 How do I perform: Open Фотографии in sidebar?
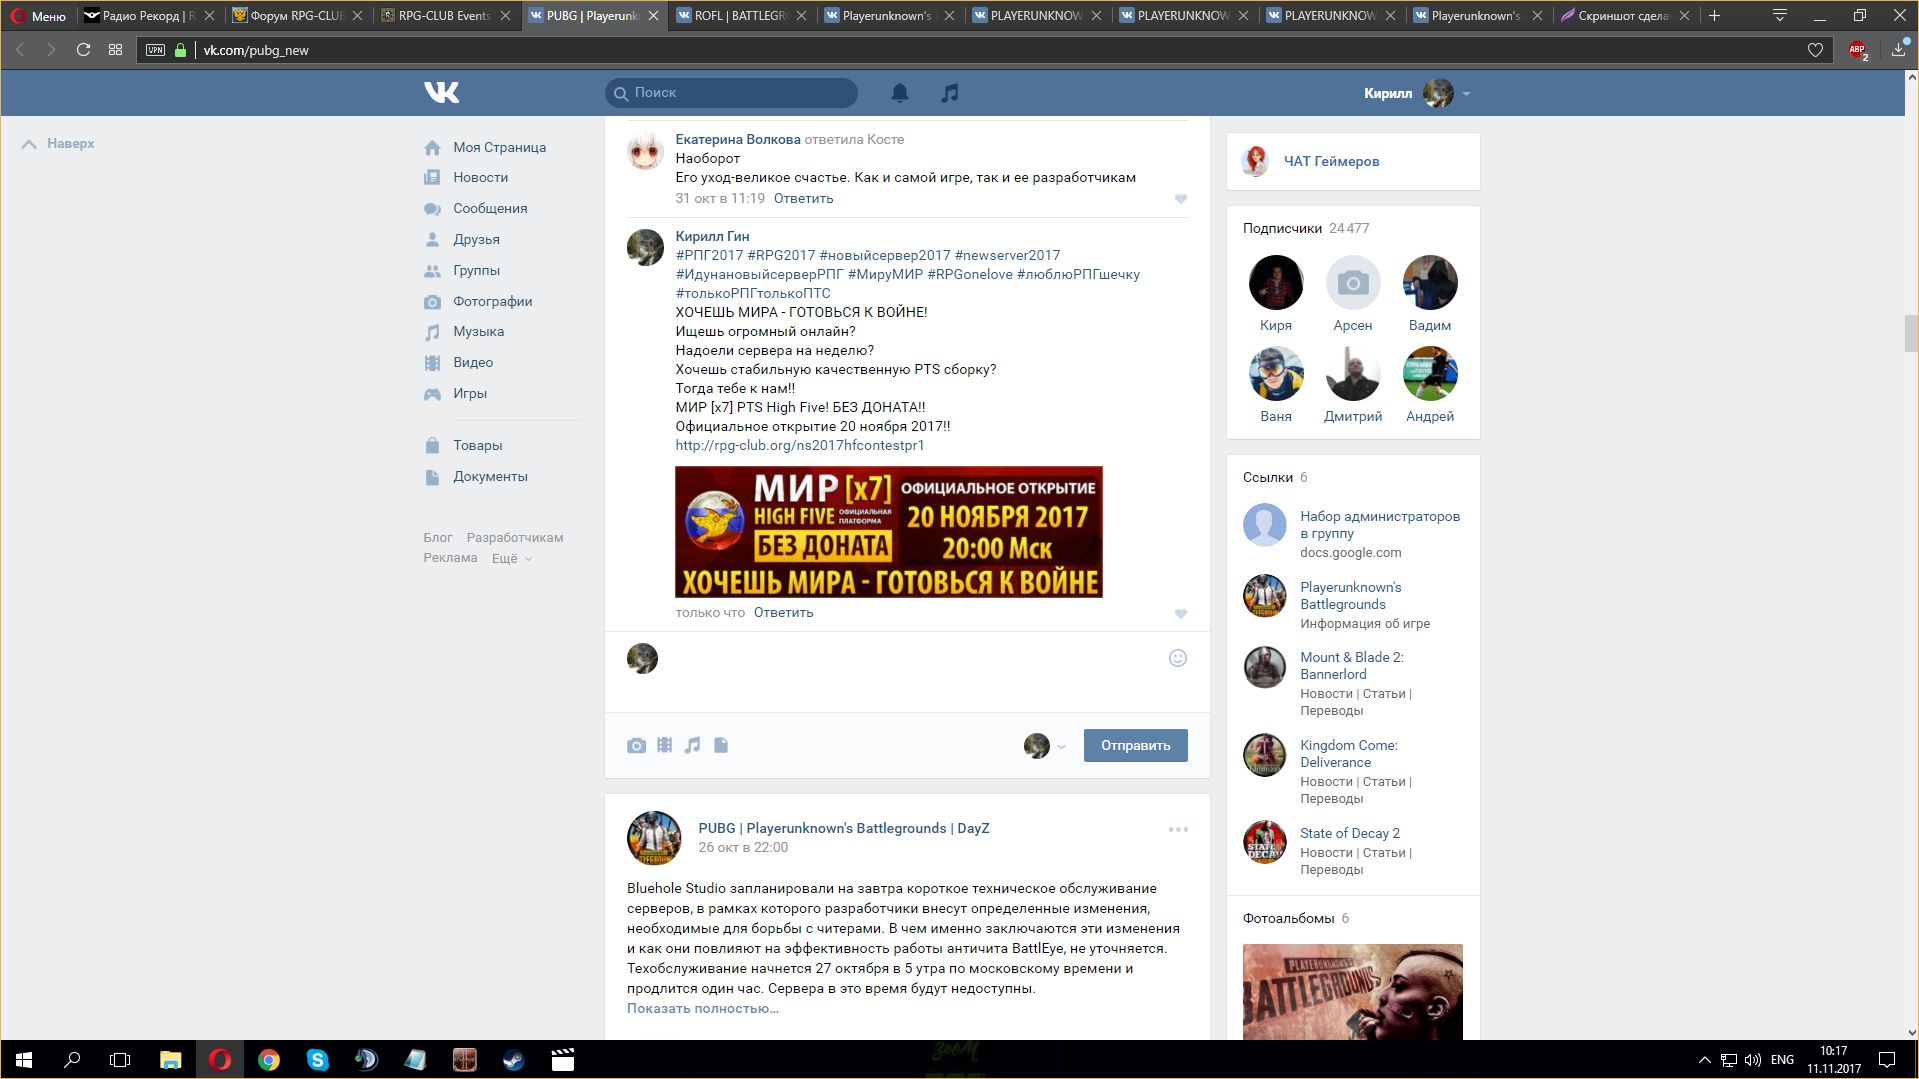(x=492, y=301)
